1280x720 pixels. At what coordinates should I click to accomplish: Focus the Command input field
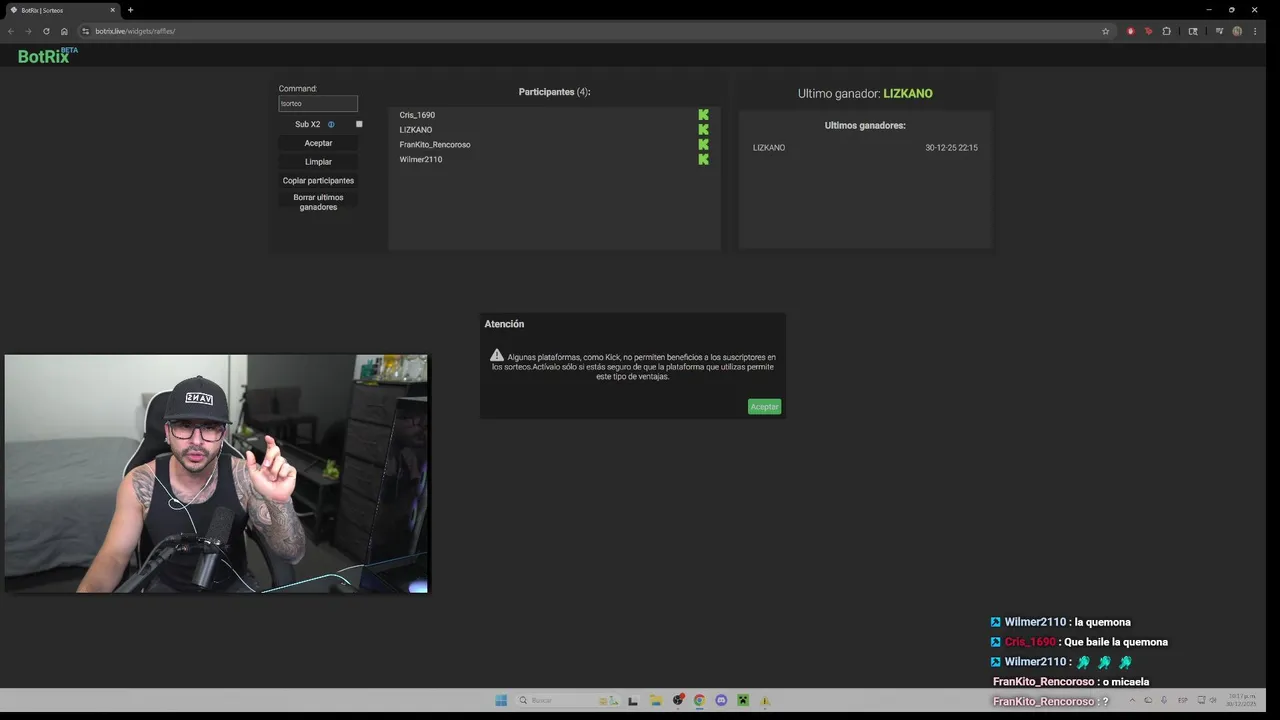pos(318,103)
